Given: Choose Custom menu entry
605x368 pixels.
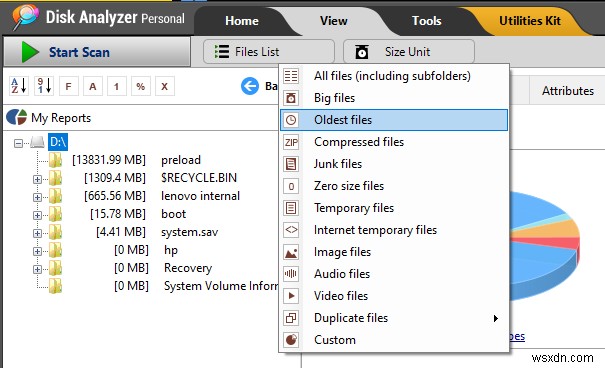Looking at the screenshot, I should pos(394,340).
